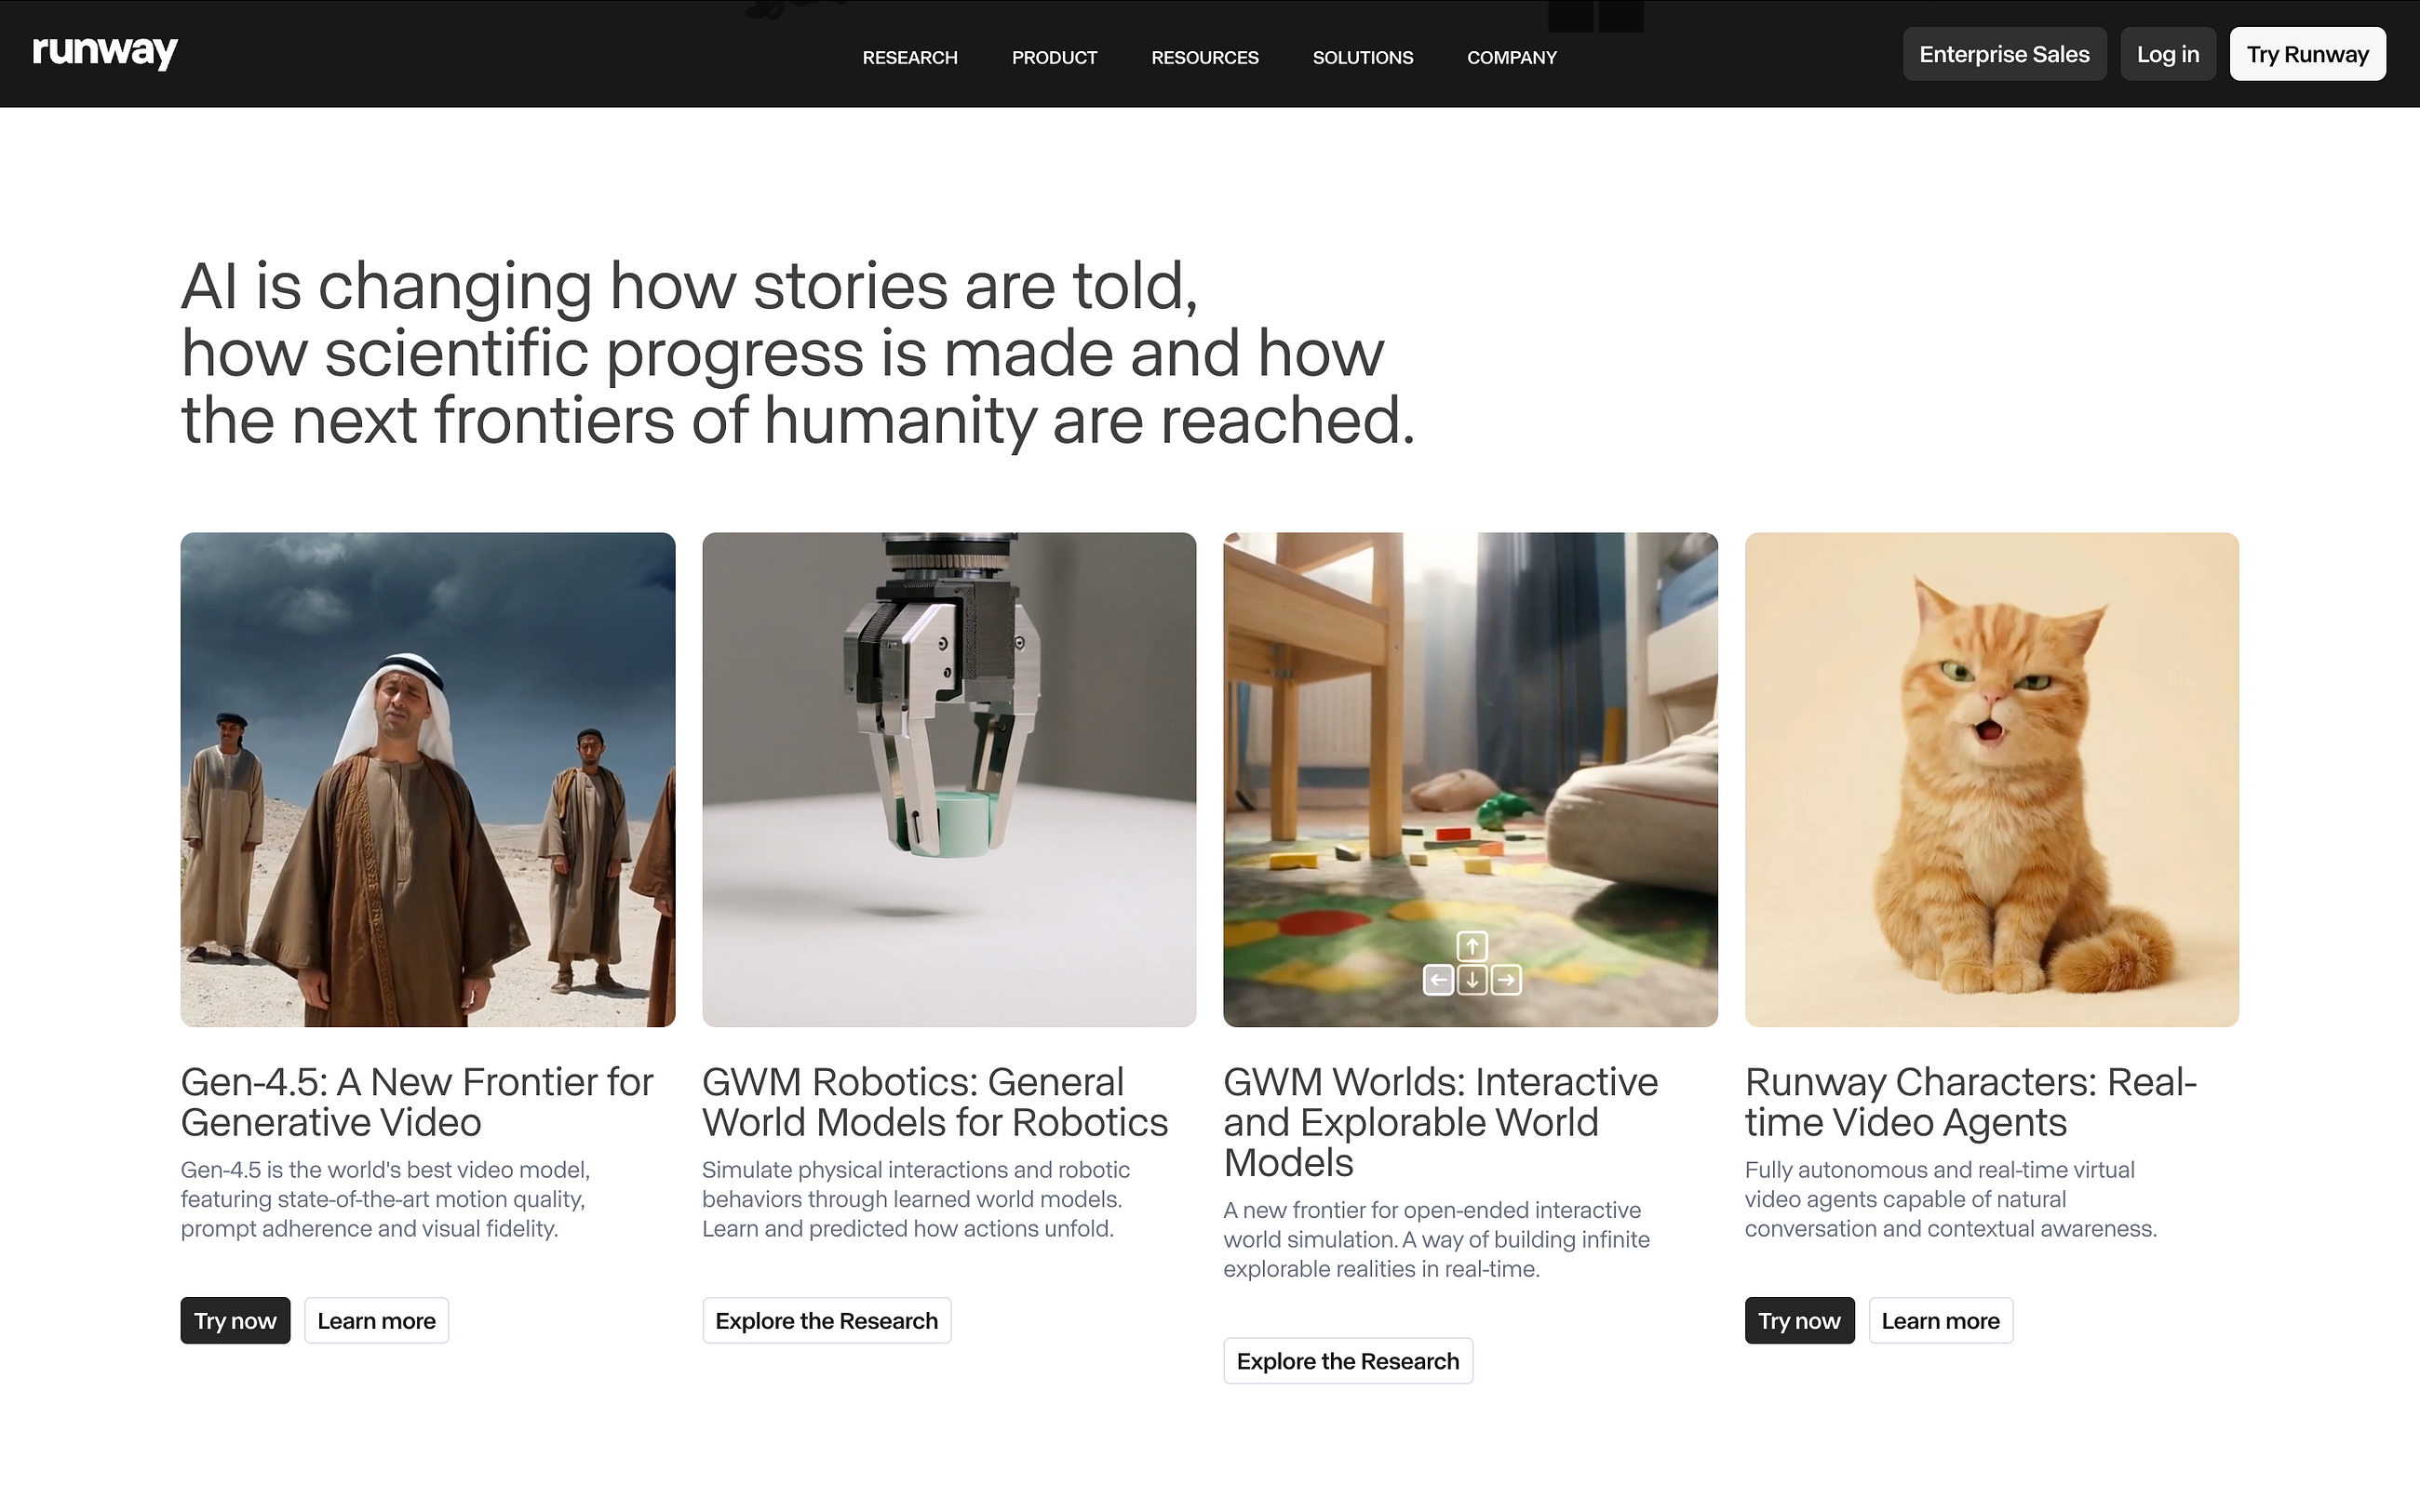Click the Try Runway button
Image resolution: width=2420 pixels, height=1512 pixels.
[2307, 54]
